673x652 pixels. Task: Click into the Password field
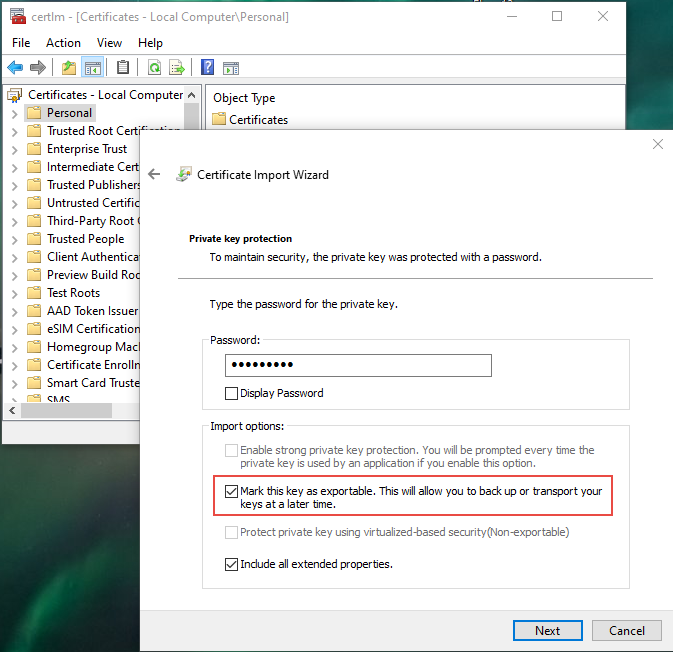[358, 365]
